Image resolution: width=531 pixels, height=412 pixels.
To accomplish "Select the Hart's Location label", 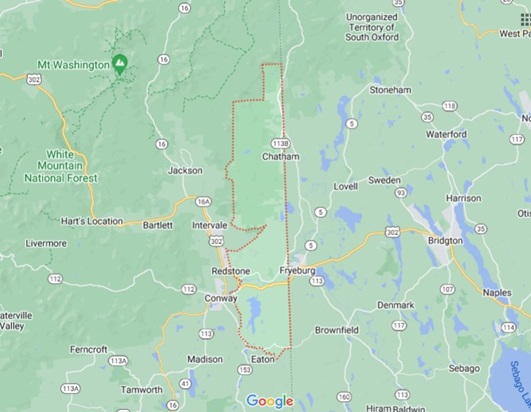I will click(92, 221).
